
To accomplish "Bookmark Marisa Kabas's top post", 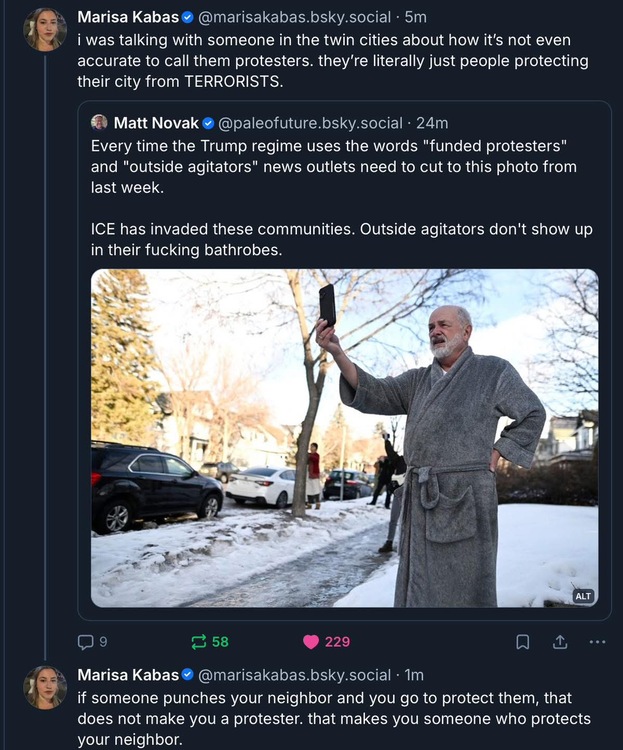I will click(522, 642).
